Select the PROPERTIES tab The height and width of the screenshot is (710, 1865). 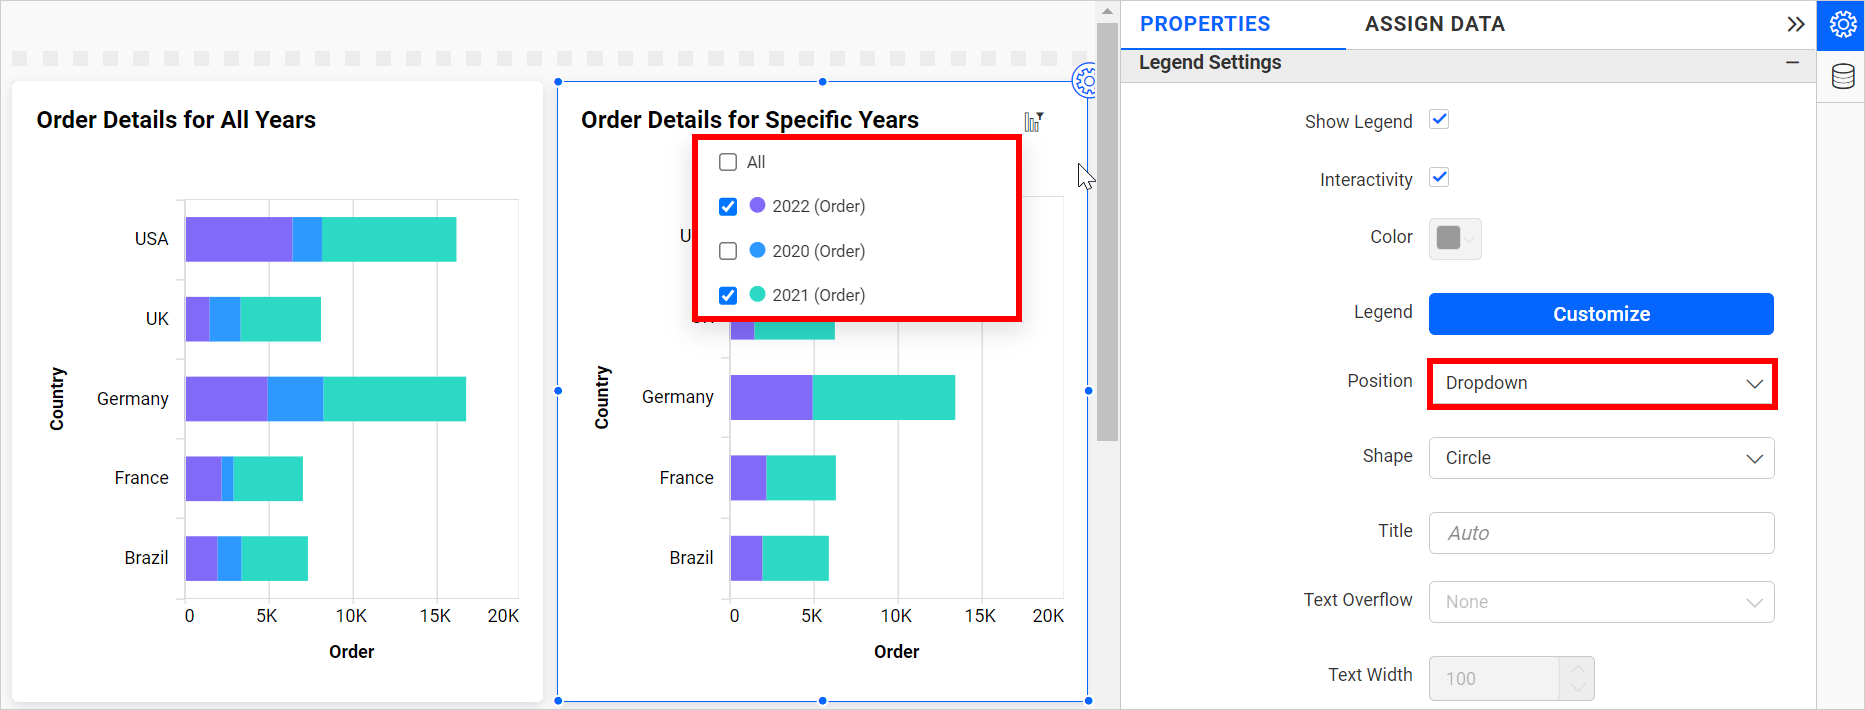pyautogui.click(x=1205, y=24)
